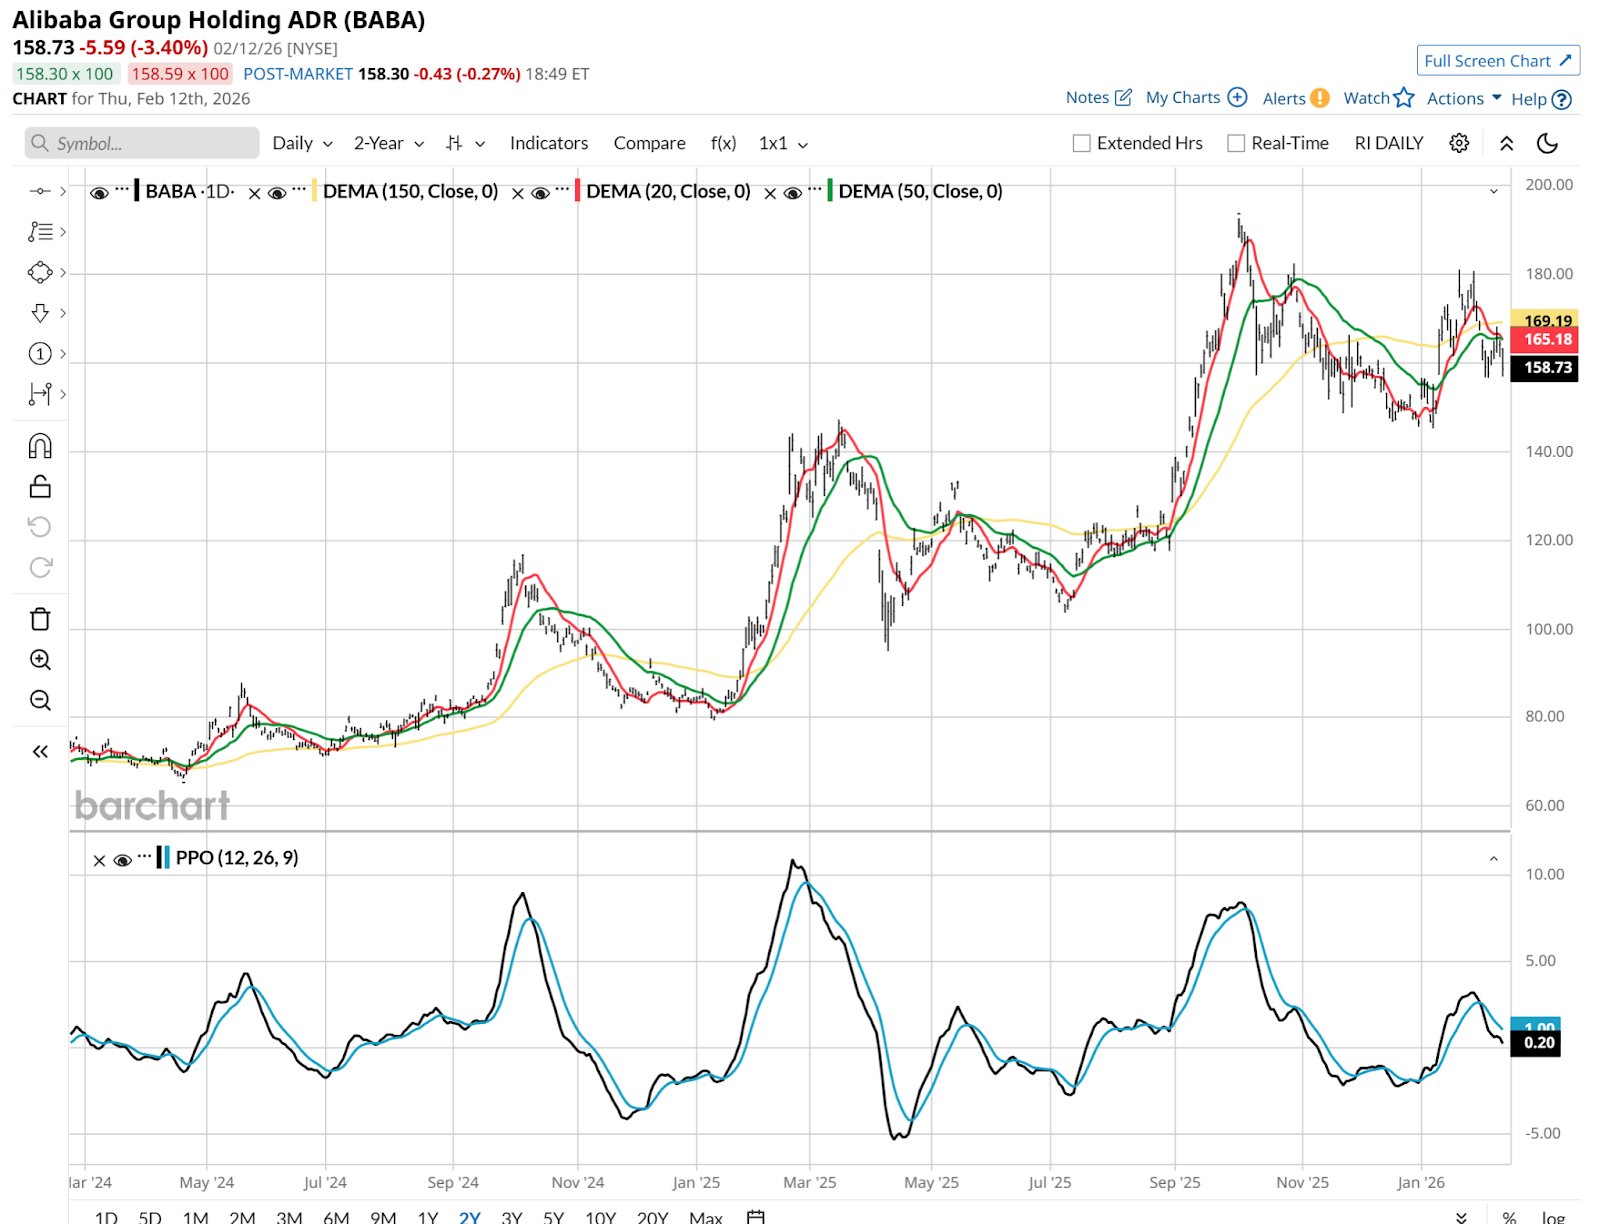1600x1224 pixels.
Task: Click the green DEMA (50) color swatch
Action: click(x=830, y=191)
